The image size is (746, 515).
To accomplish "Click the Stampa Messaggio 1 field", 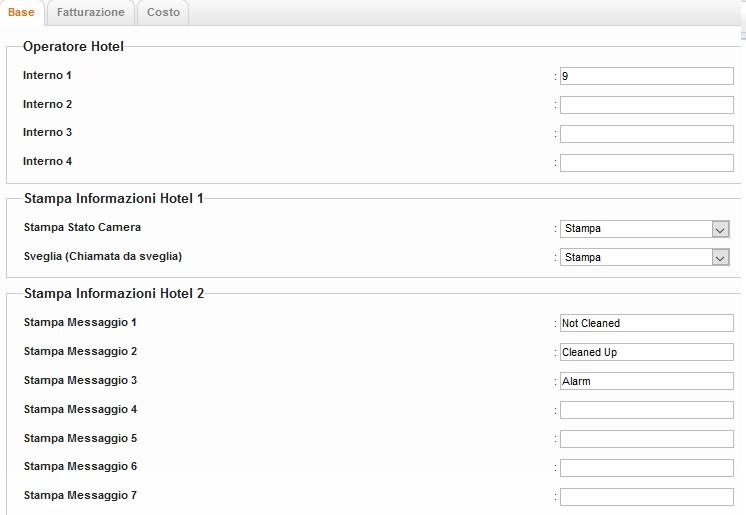I will [x=646, y=323].
